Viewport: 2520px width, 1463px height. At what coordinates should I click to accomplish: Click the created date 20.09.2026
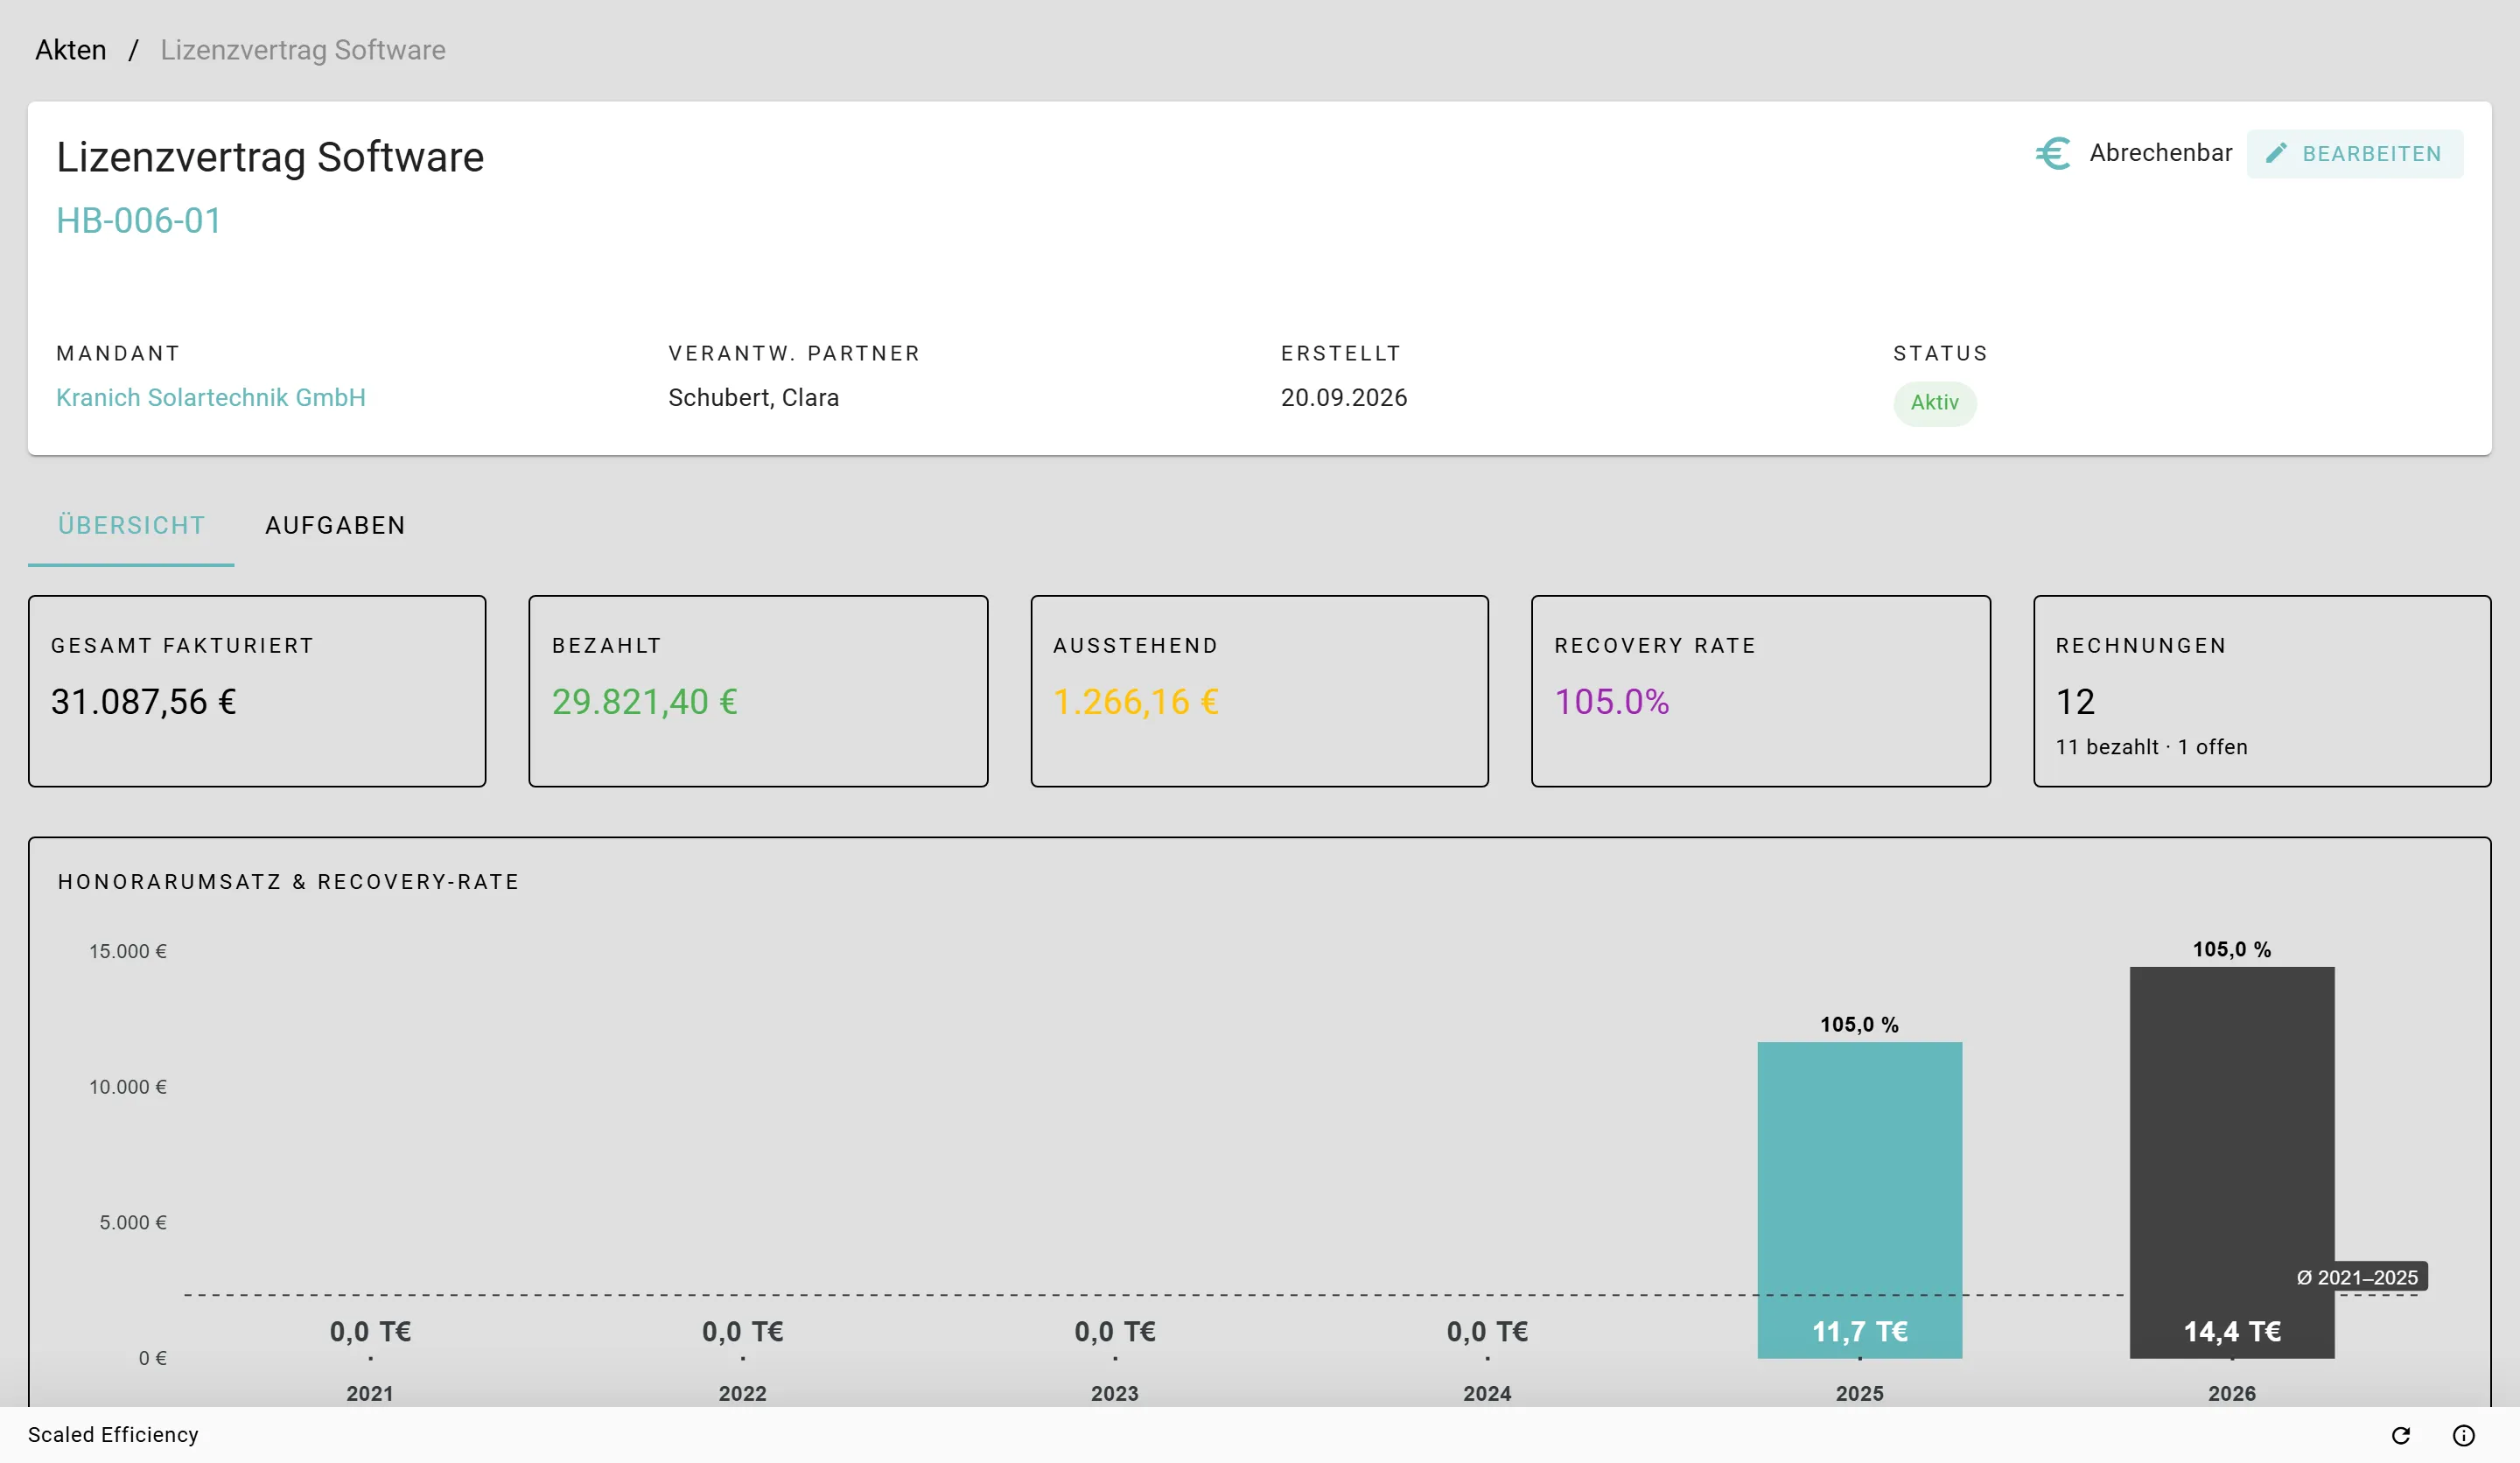pyautogui.click(x=1343, y=397)
